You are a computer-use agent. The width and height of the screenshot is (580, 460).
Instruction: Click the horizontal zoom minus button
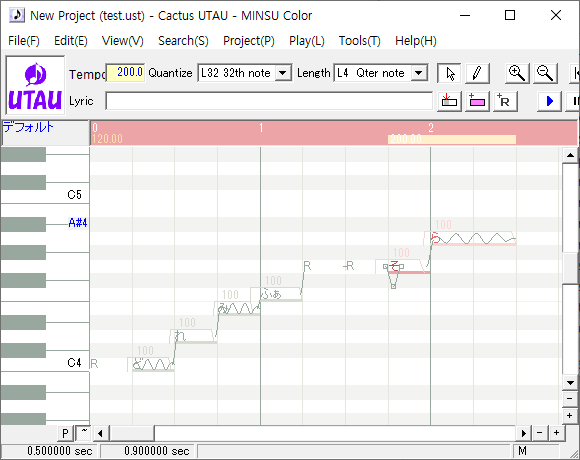540,433
